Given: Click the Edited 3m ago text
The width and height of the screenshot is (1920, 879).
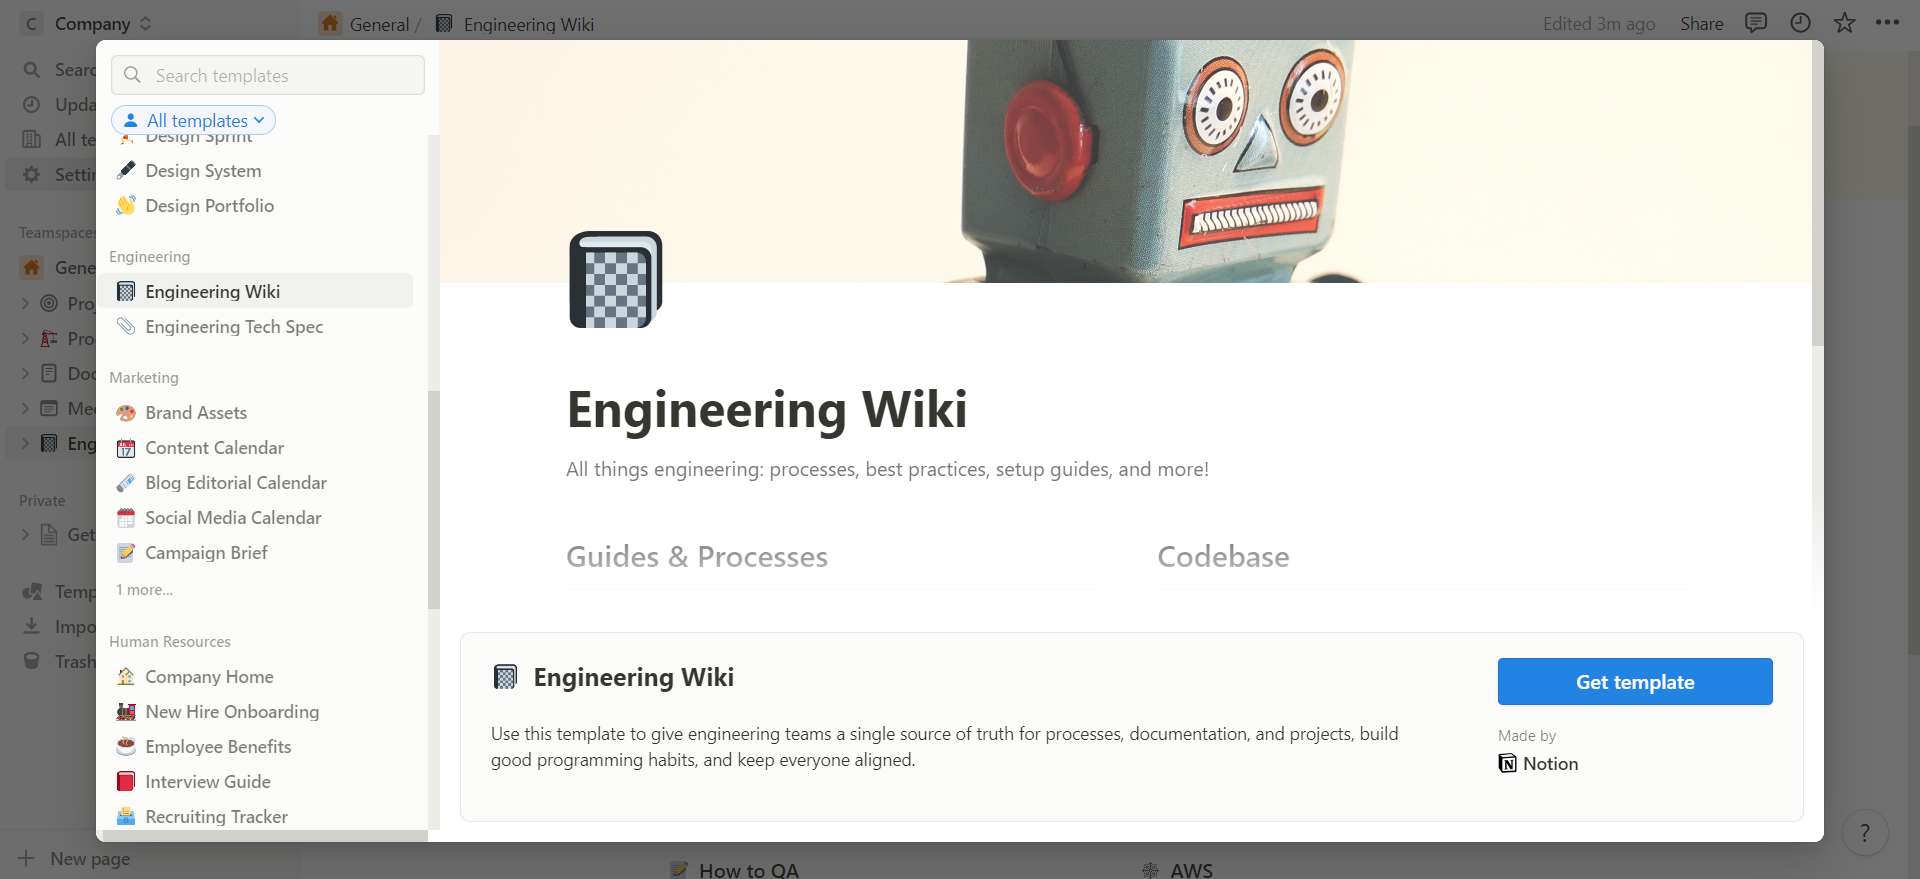Looking at the screenshot, I should point(1599,23).
